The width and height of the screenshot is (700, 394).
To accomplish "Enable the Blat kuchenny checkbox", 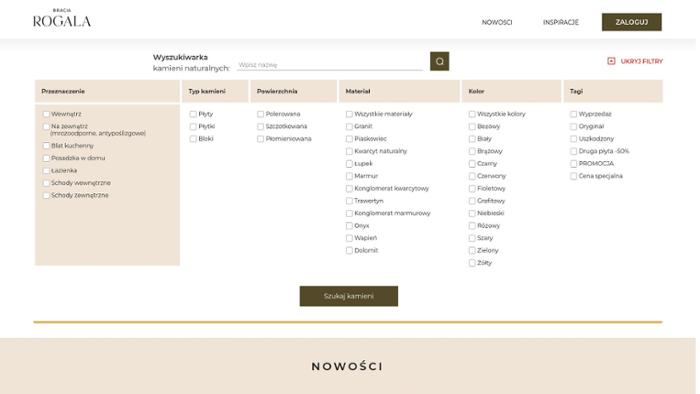I will (x=46, y=146).
